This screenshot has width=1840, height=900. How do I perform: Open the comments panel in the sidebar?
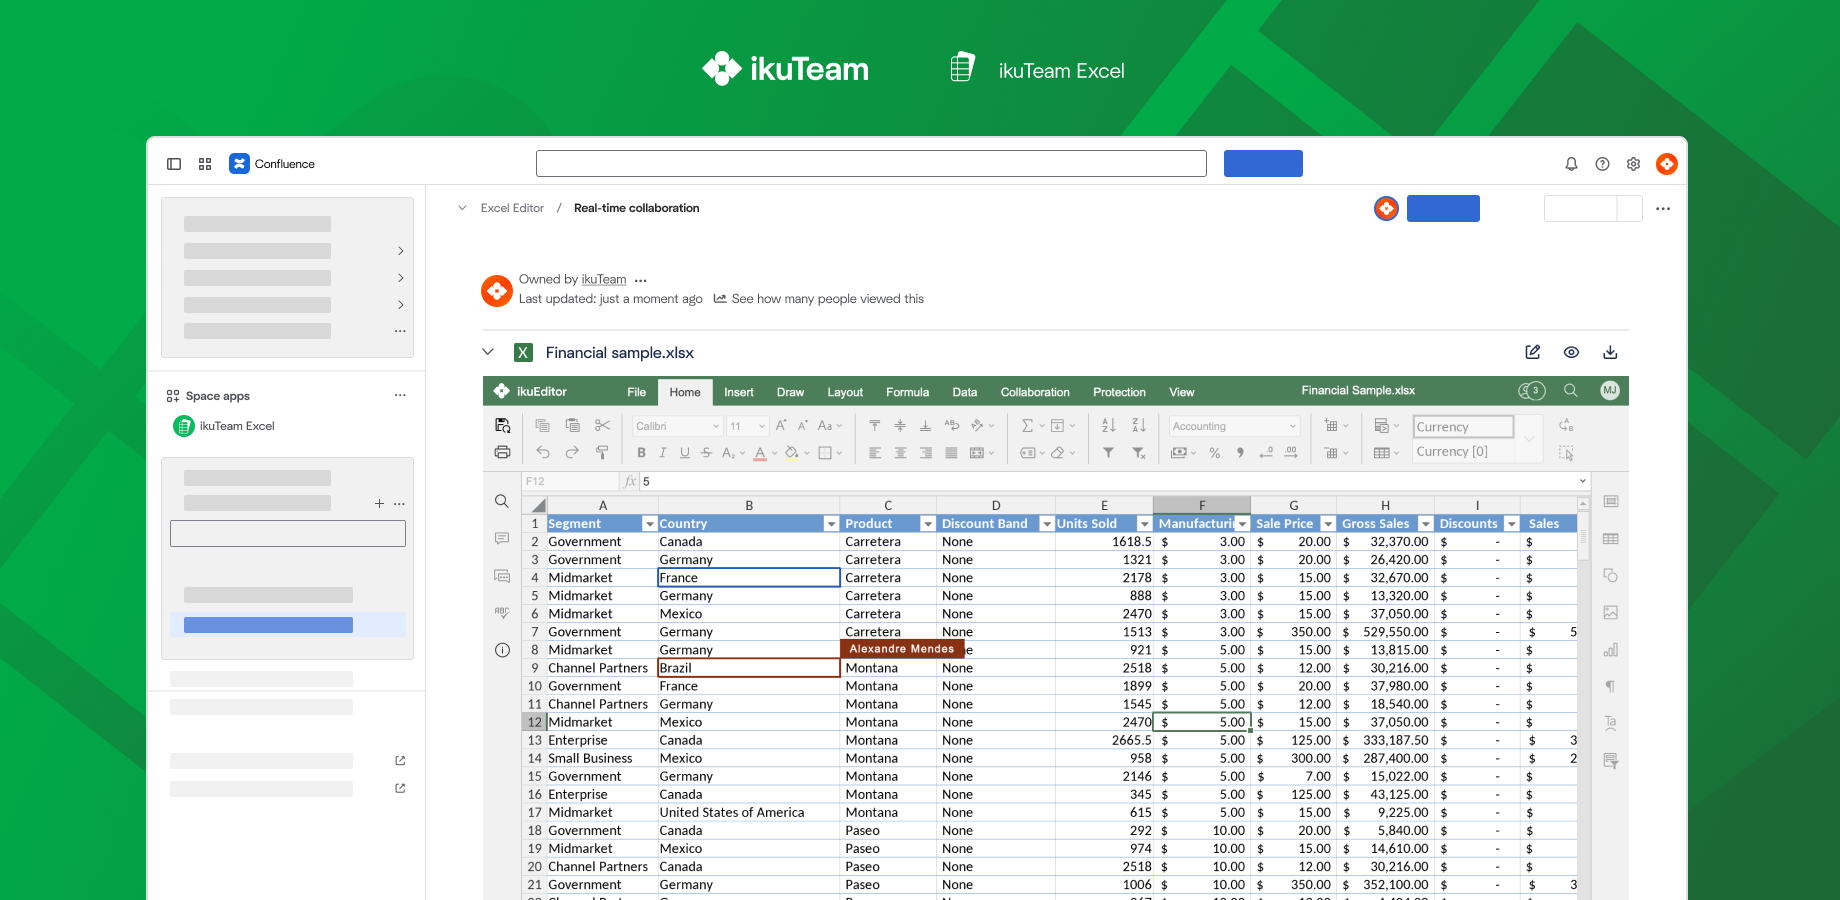coord(502,539)
